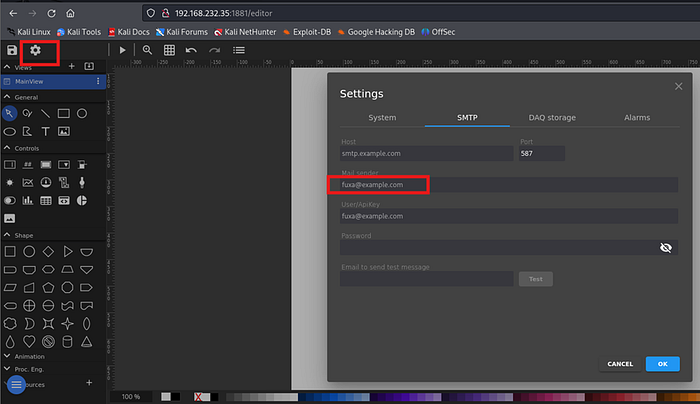
Task: Expand the Proc. Eng. section
Action: pyautogui.click(x=7, y=369)
